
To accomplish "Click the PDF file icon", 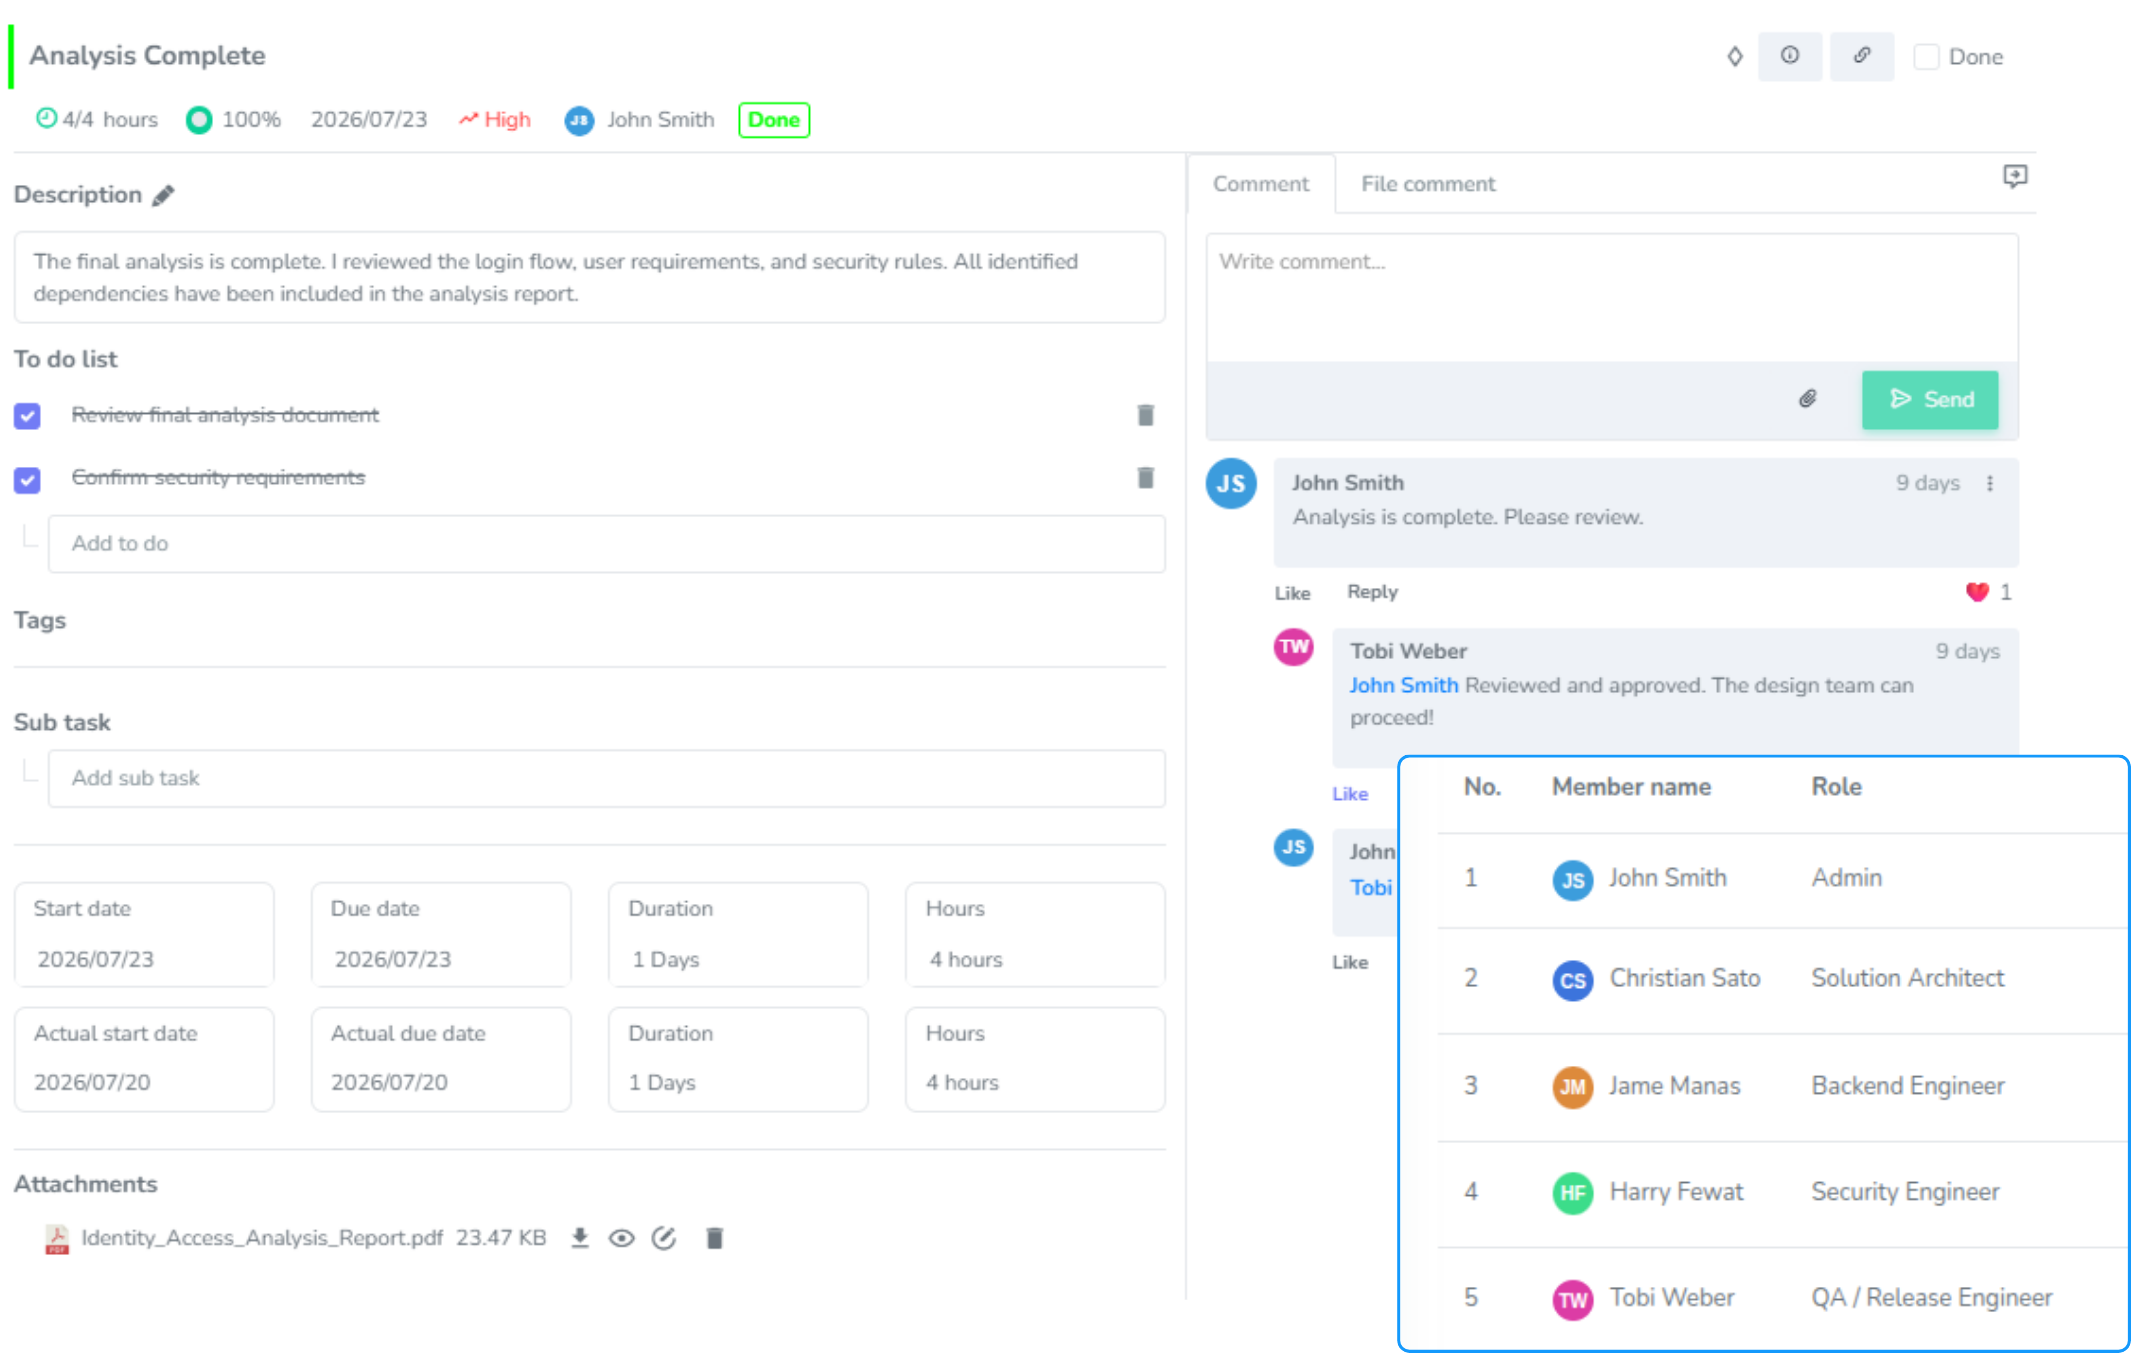I will pyautogui.click(x=57, y=1239).
